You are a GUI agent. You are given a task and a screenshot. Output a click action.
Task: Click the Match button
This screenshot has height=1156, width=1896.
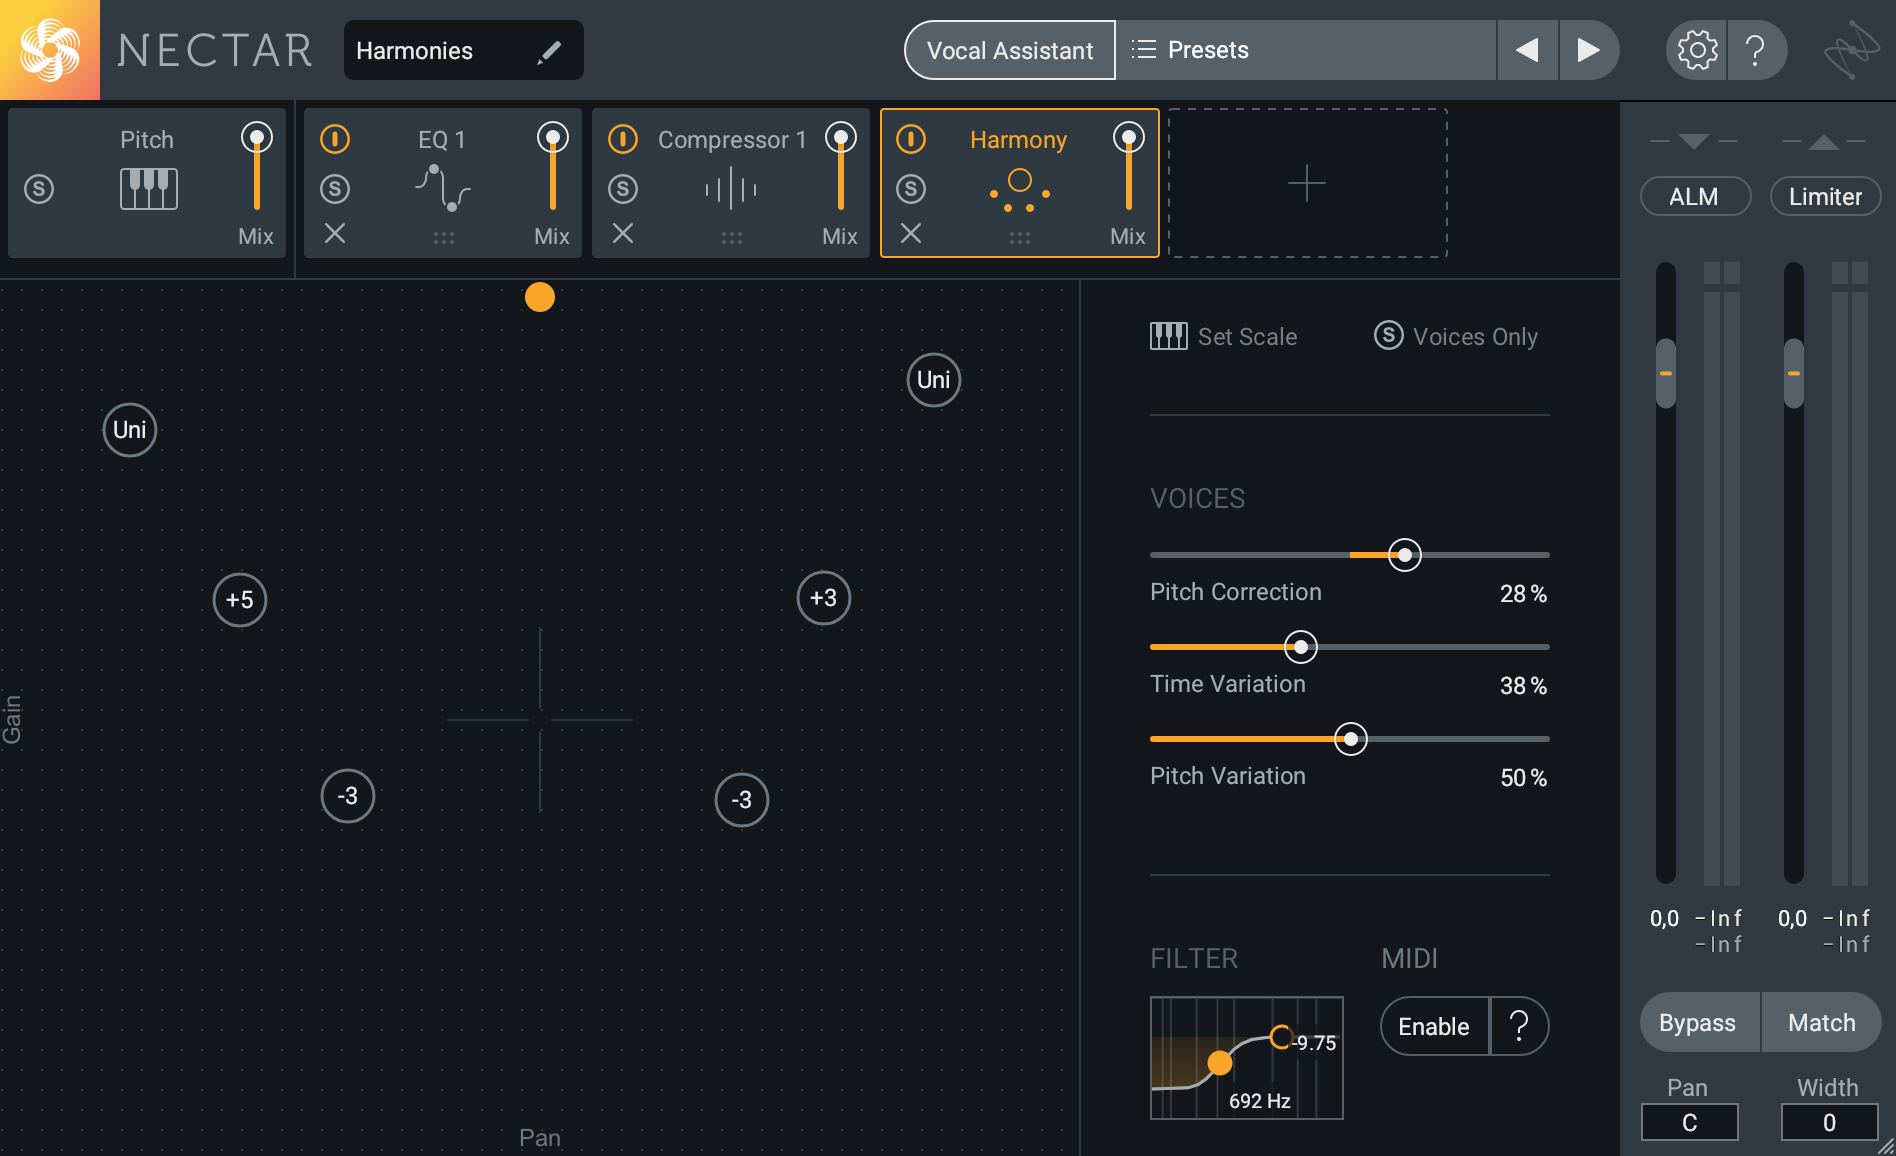pyautogui.click(x=1821, y=1022)
